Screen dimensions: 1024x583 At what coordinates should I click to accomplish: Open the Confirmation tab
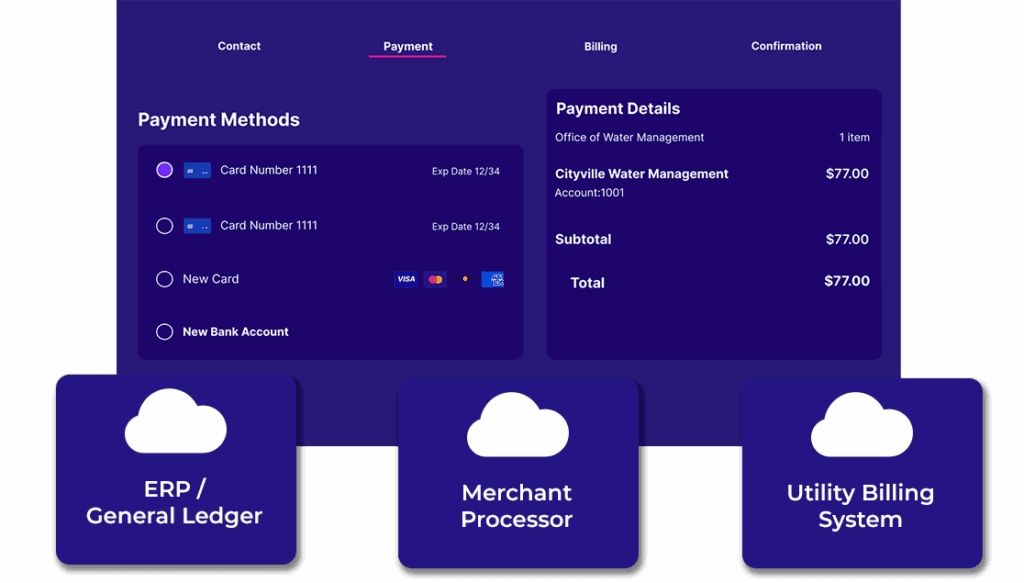tap(786, 46)
